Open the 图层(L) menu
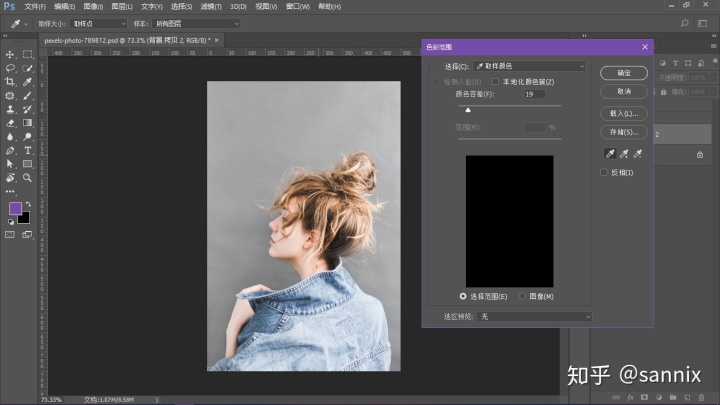This screenshot has width=720, height=405. (122, 7)
